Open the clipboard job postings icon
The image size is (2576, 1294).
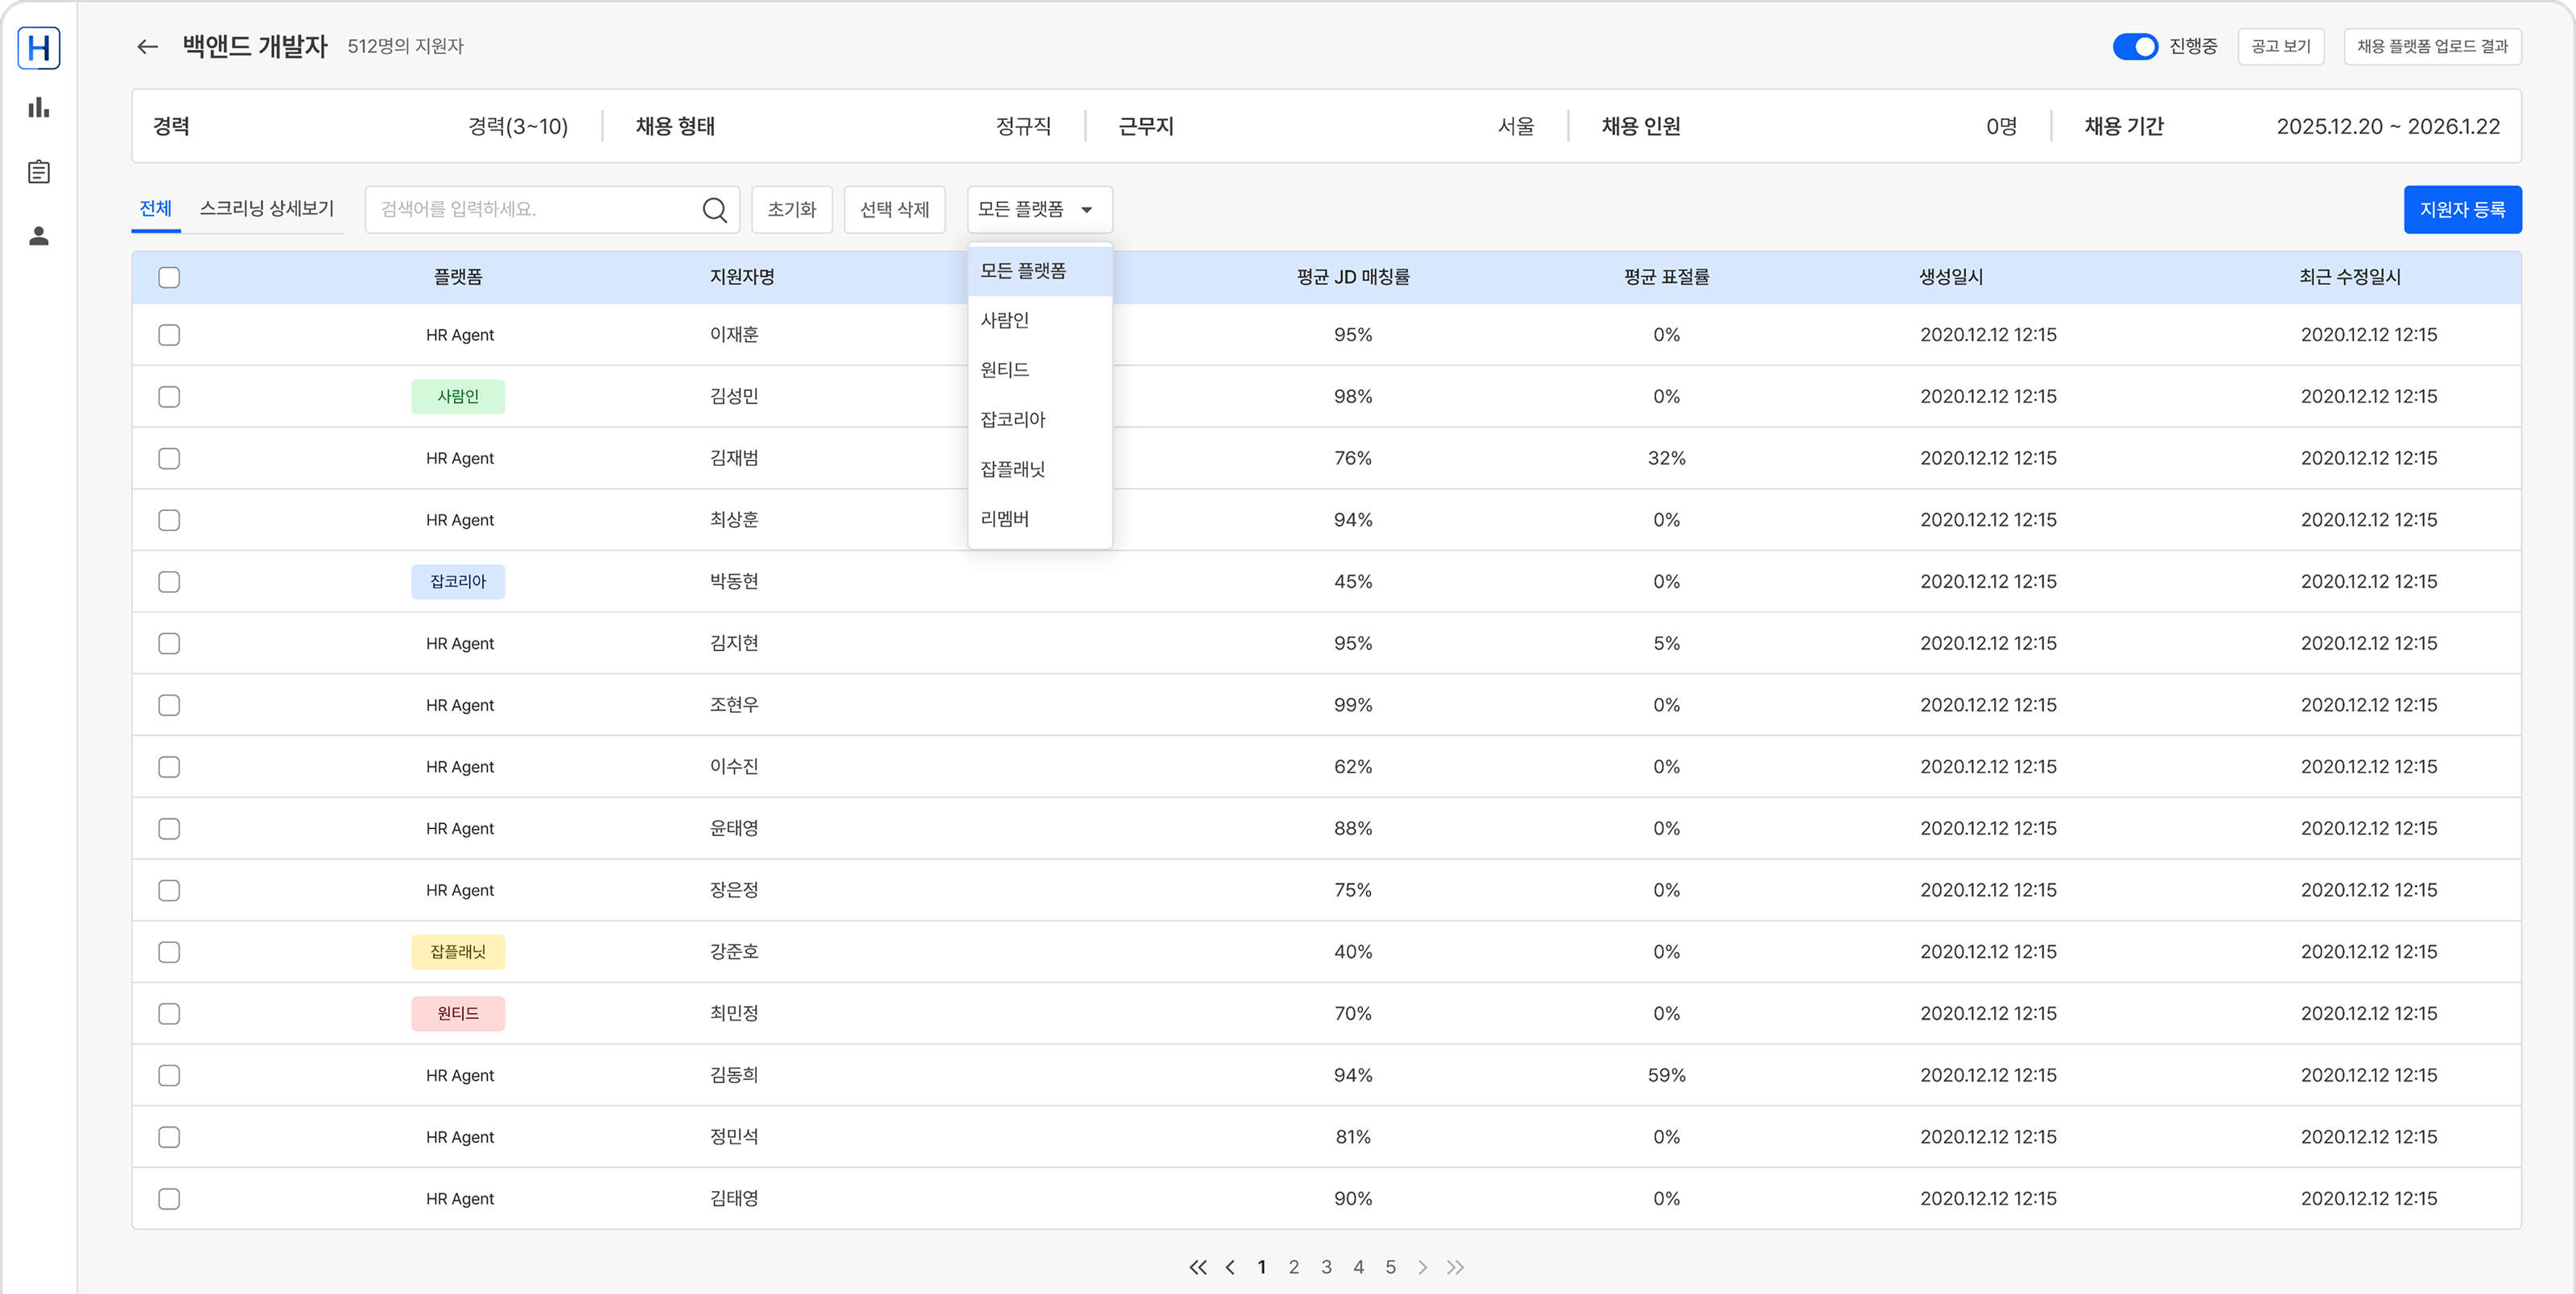[39, 172]
